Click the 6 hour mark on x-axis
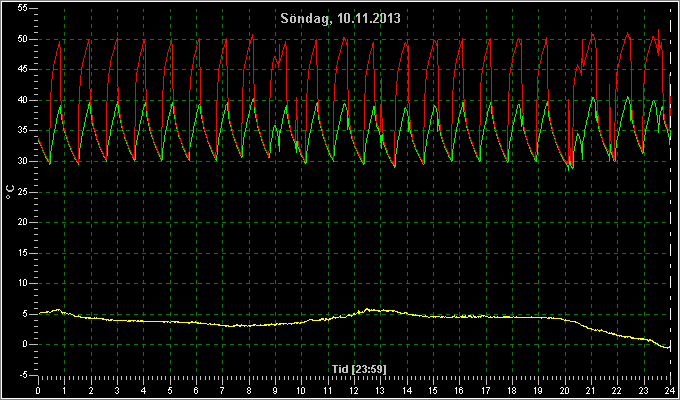 (196, 391)
